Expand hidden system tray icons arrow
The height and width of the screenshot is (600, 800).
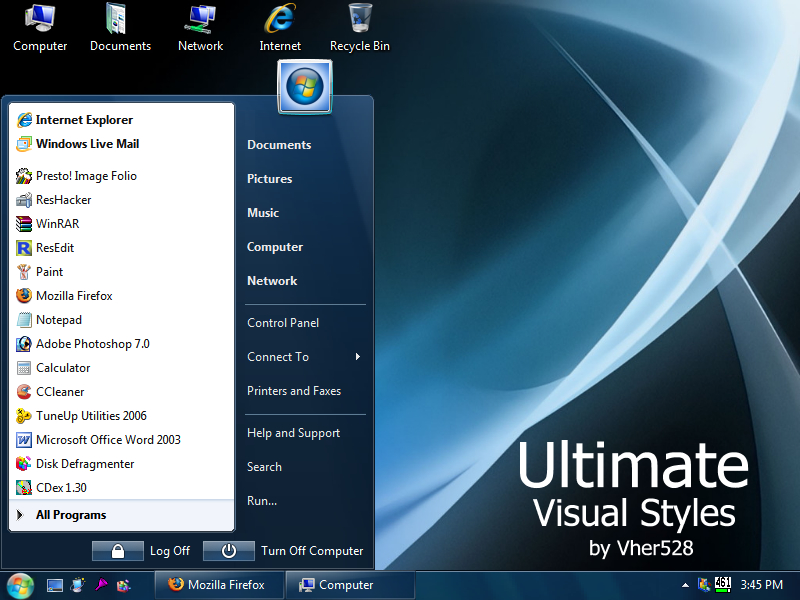(x=685, y=585)
